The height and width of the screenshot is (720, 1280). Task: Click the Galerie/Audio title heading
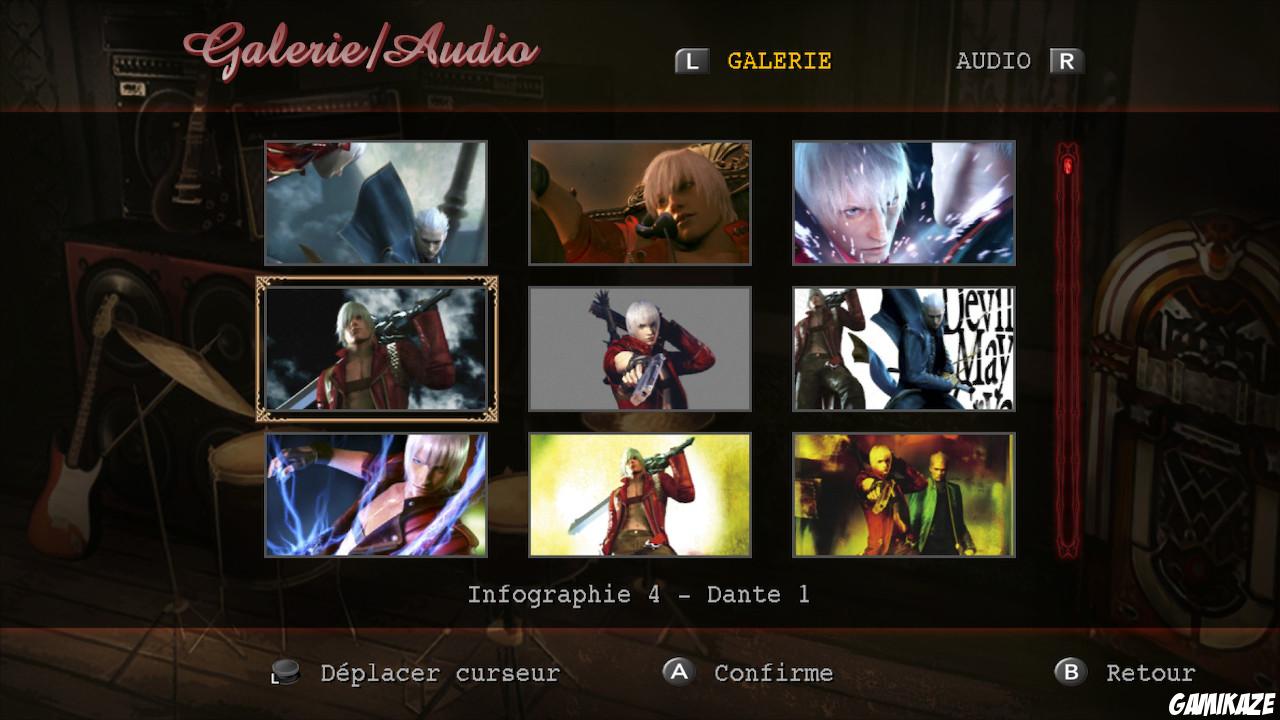361,50
